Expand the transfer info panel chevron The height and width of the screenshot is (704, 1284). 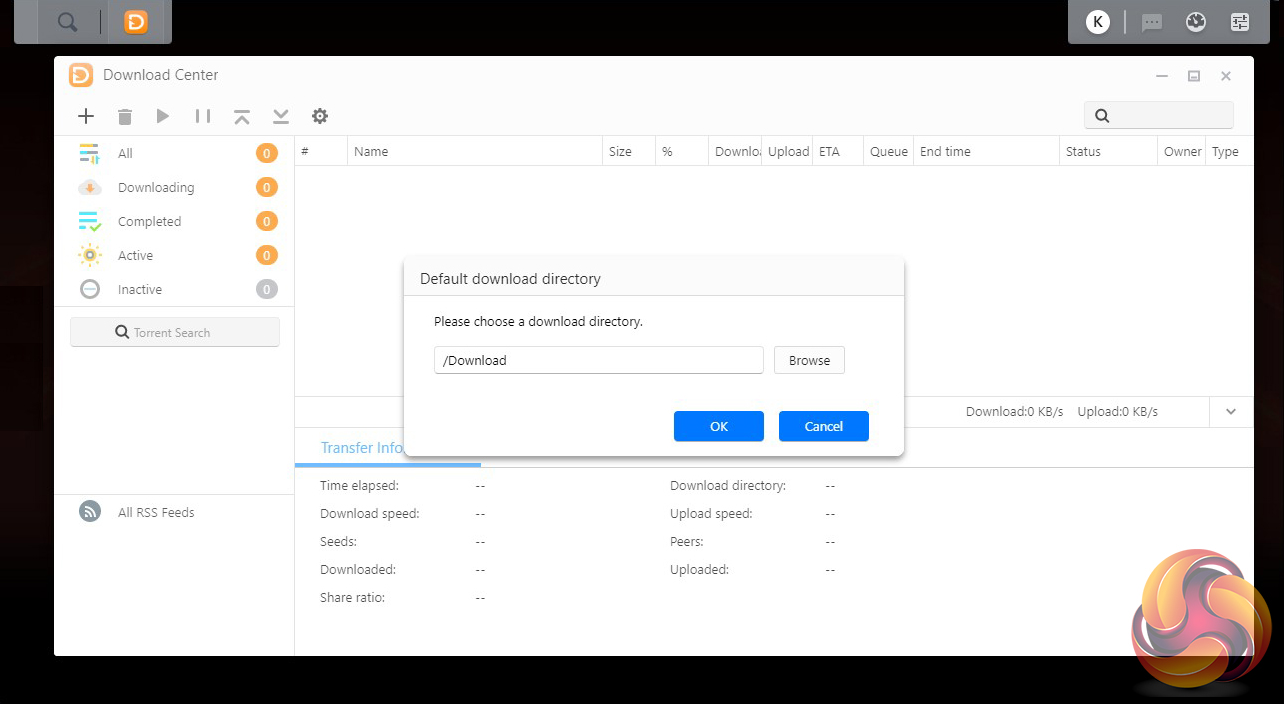coord(1231,412)
